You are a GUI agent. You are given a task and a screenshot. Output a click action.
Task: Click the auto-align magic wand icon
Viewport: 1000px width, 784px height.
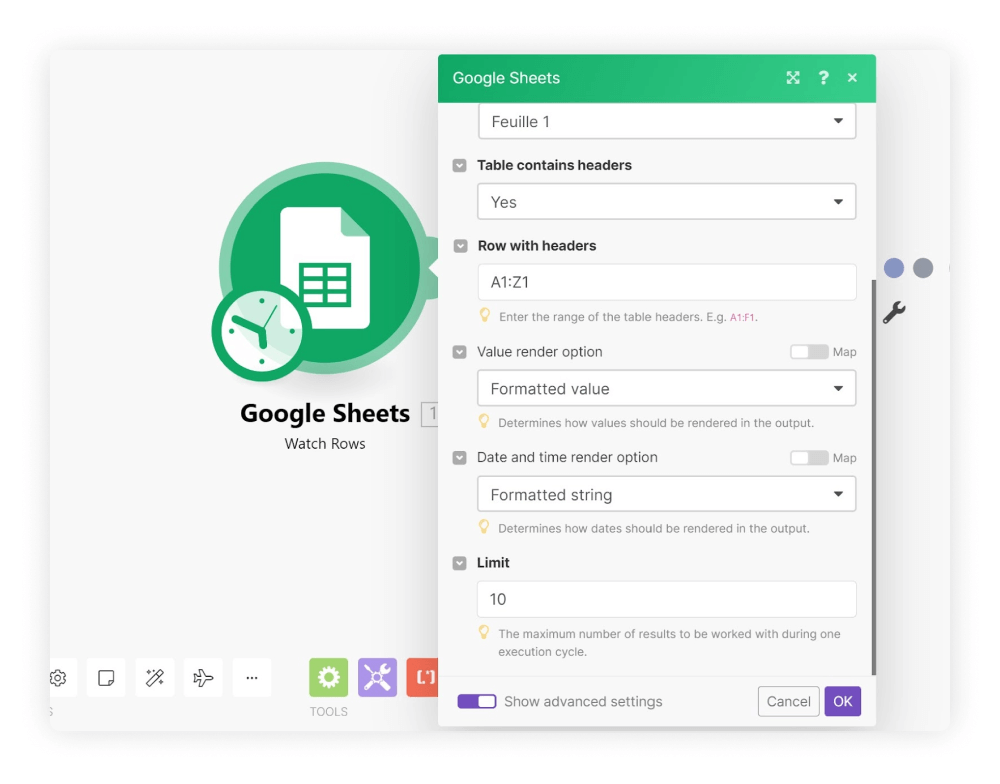click(155, 677)
